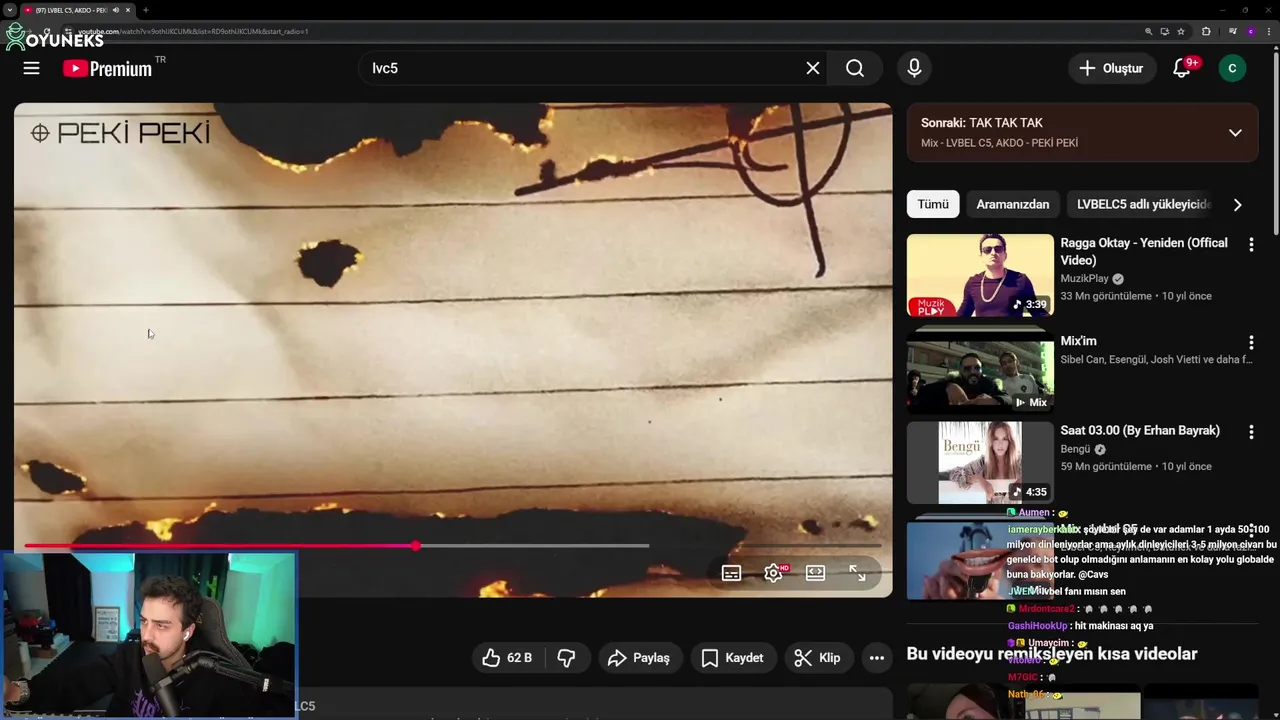Open Saat 03.00 Bengü video thumbnail
Image resolution: width=1280 pixels, height=720 pixels.
click(x=980, y=462)
